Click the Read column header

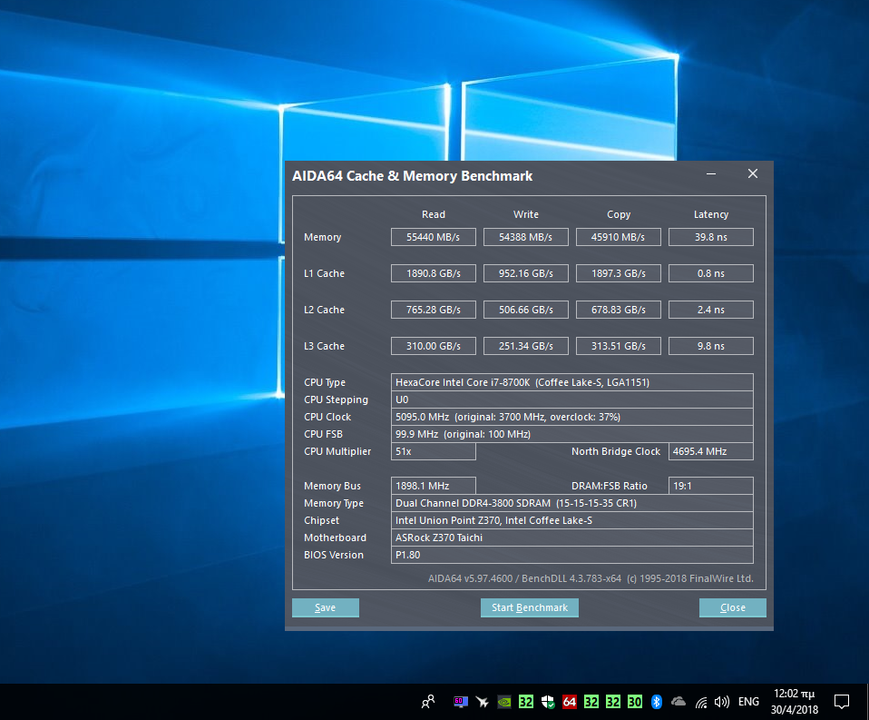[x=433, y=215]
